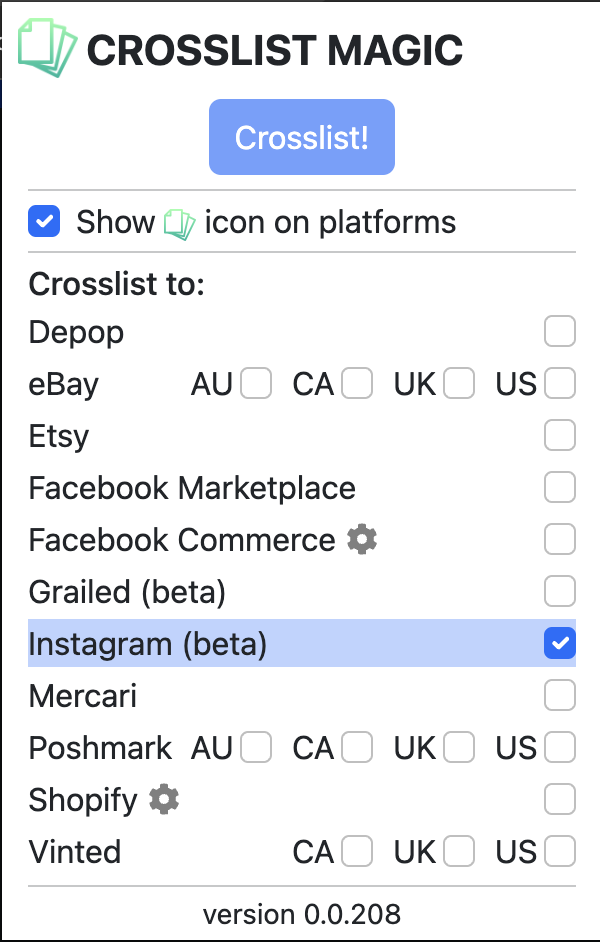
Task: Check the Facebook Commerce checkbox
Action: [559, 539]
